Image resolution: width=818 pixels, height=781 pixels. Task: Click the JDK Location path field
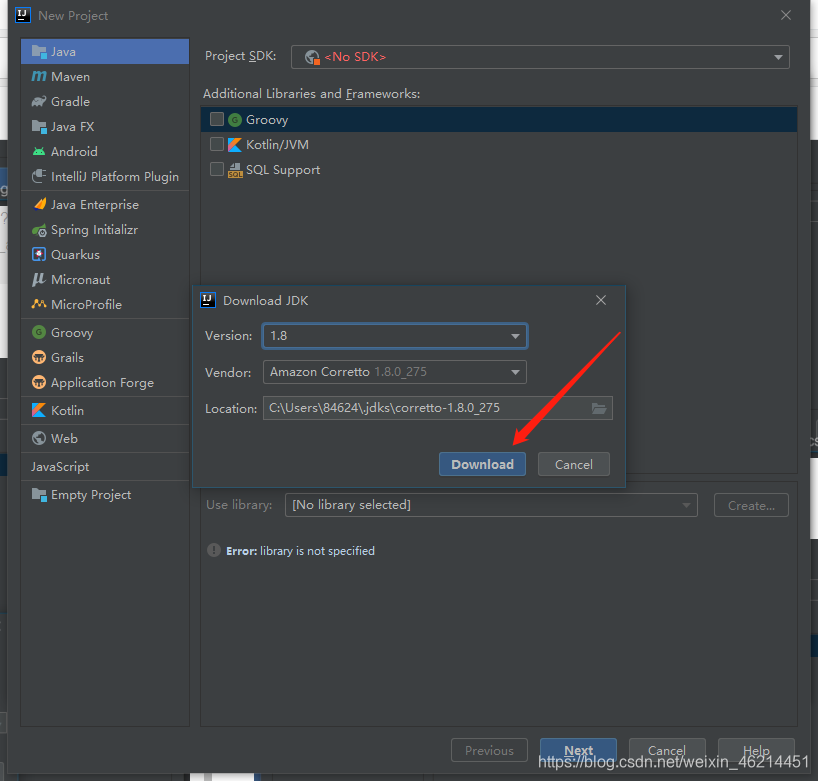437,408
